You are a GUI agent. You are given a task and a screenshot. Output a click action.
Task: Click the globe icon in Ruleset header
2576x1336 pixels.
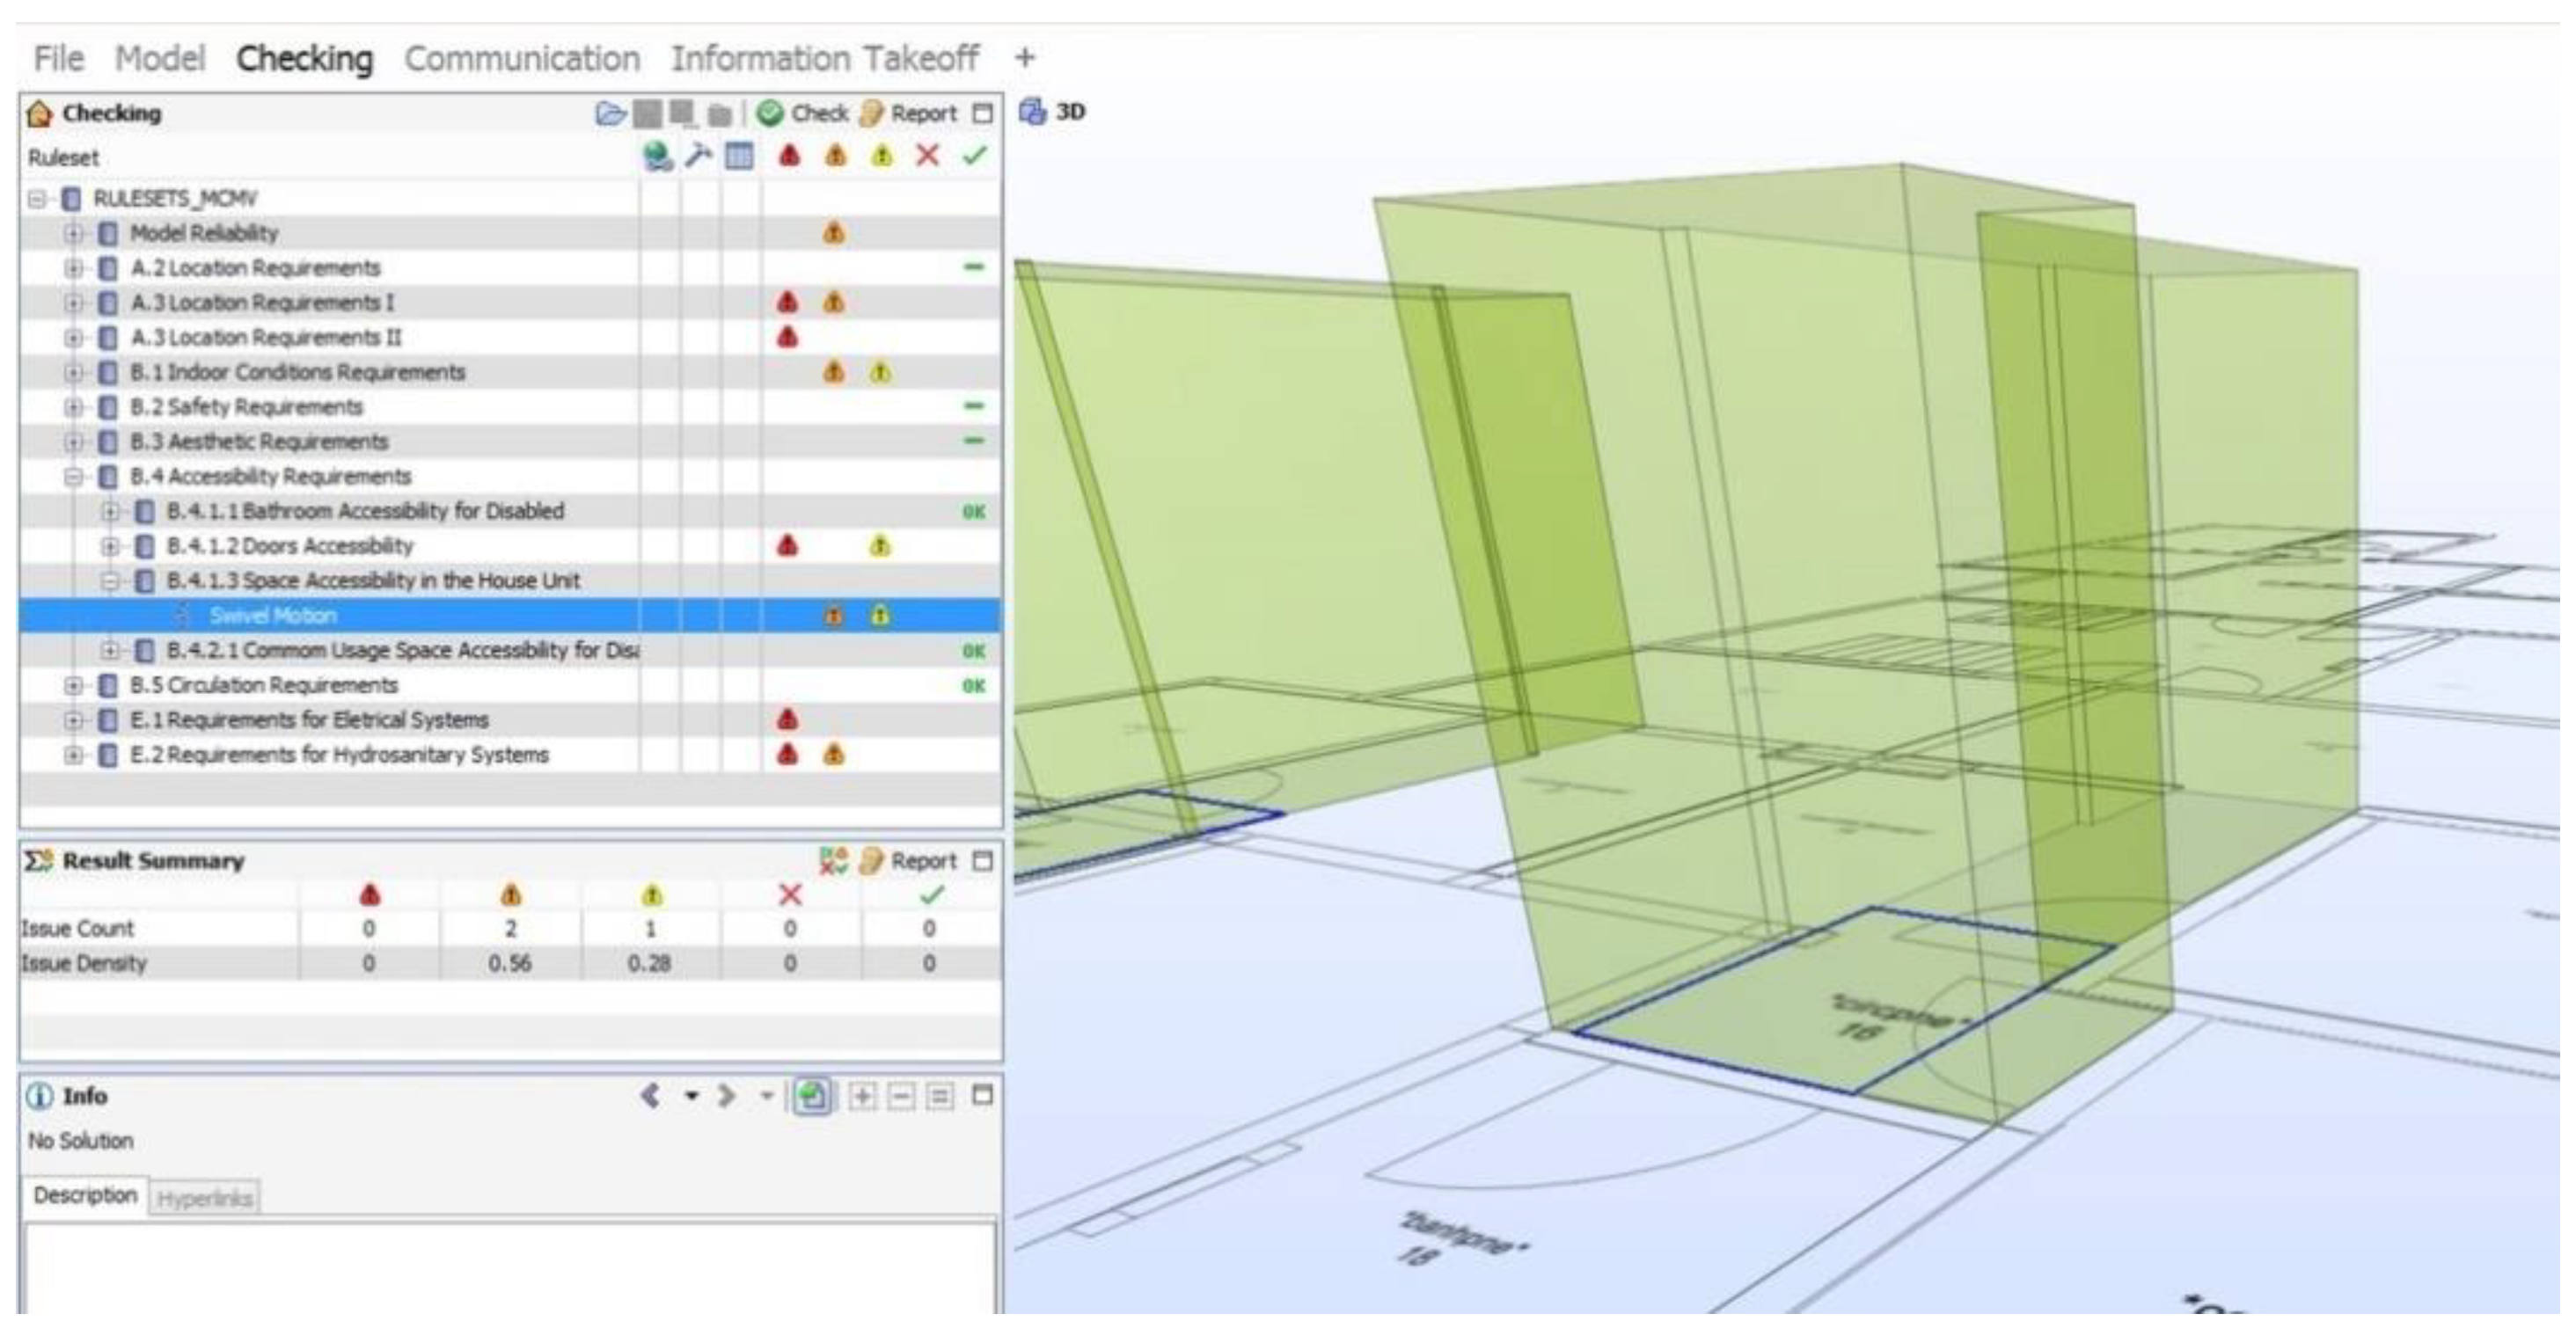[x=657, y=156]
